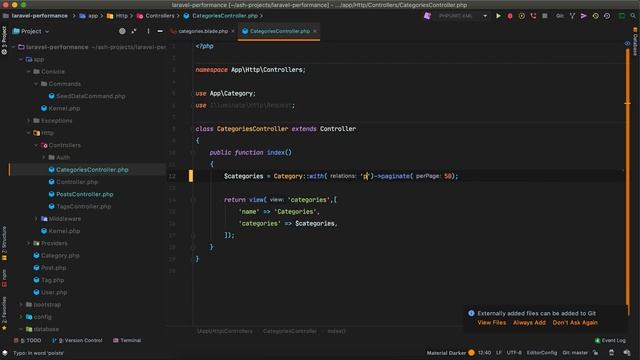
Task: Click the locate target icon in the Project panel header
Action: click(122, 31)
